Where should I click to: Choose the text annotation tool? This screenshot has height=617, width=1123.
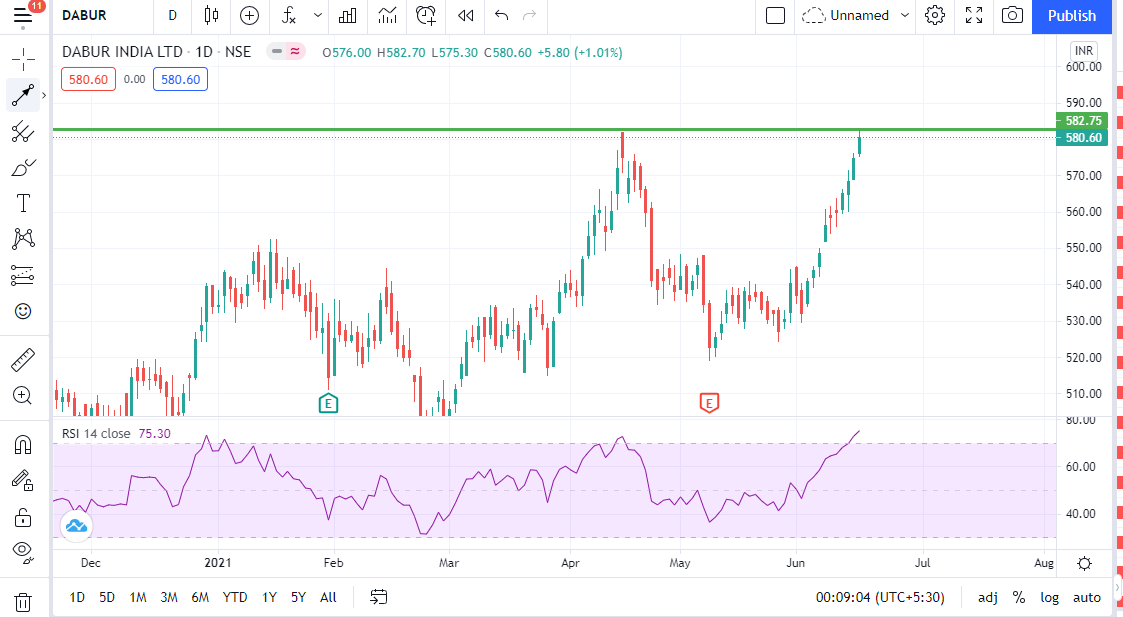click(x=22, y=203)
